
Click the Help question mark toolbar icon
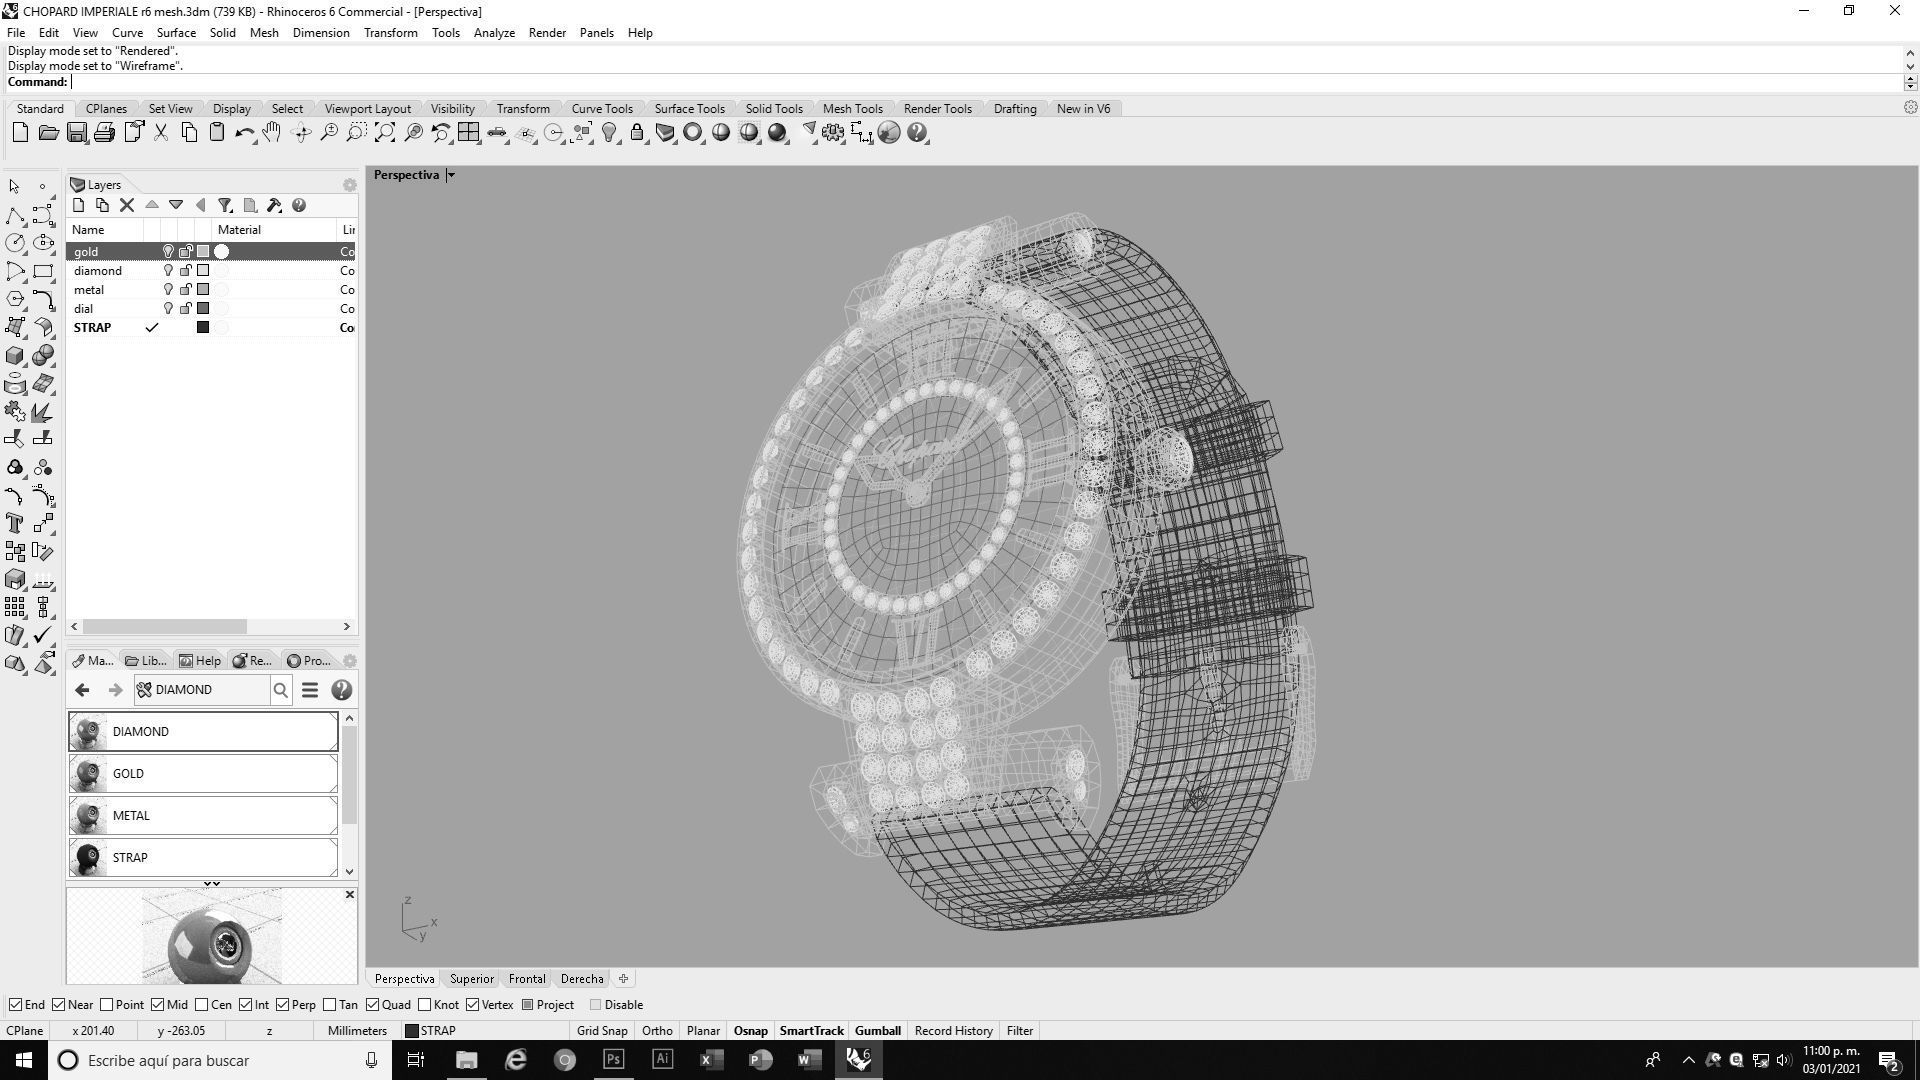point(917,133)
